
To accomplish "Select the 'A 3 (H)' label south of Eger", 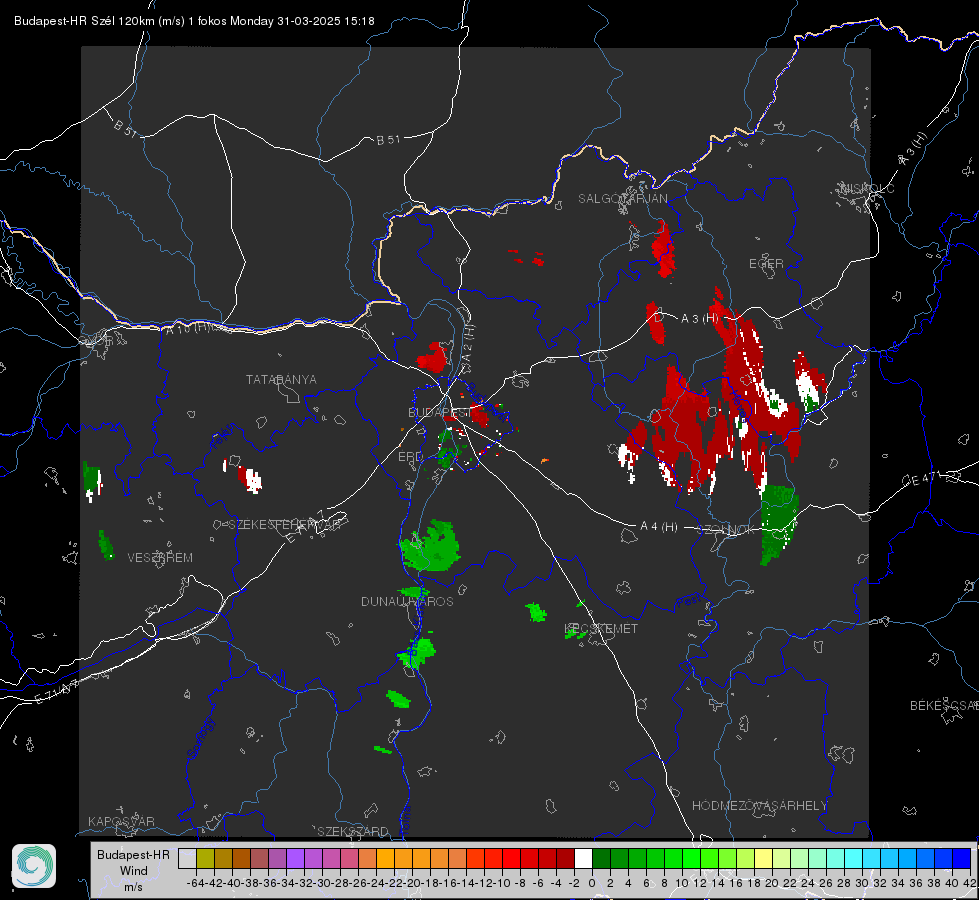I will click(x=699, y=319).
